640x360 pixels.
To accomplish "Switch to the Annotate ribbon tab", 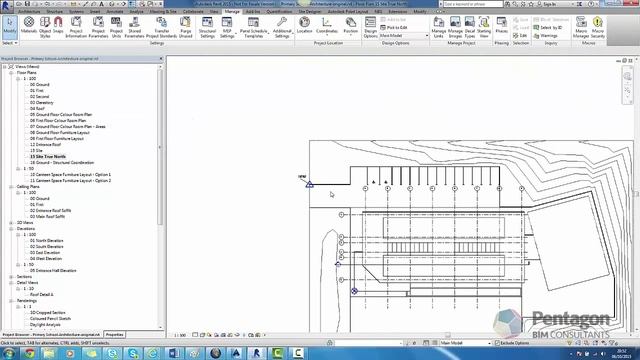I will pos(115,12).
